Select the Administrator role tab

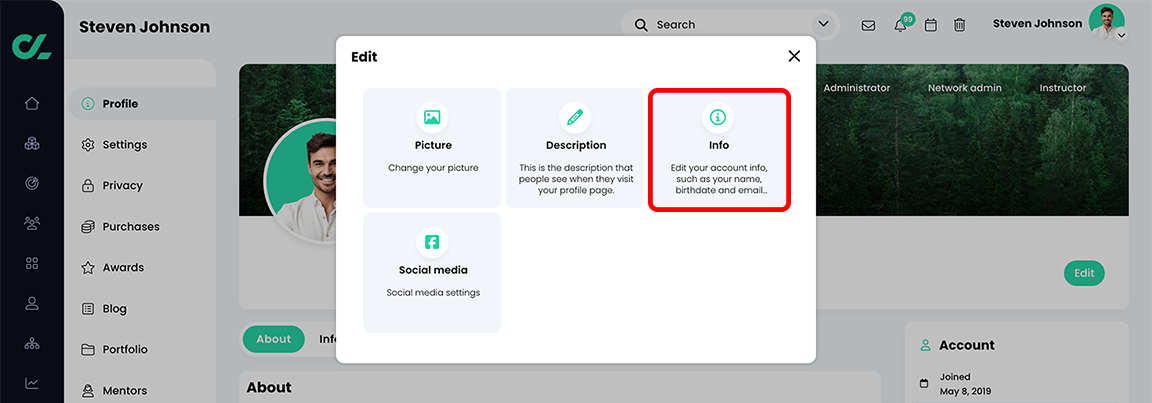point(857,88)
